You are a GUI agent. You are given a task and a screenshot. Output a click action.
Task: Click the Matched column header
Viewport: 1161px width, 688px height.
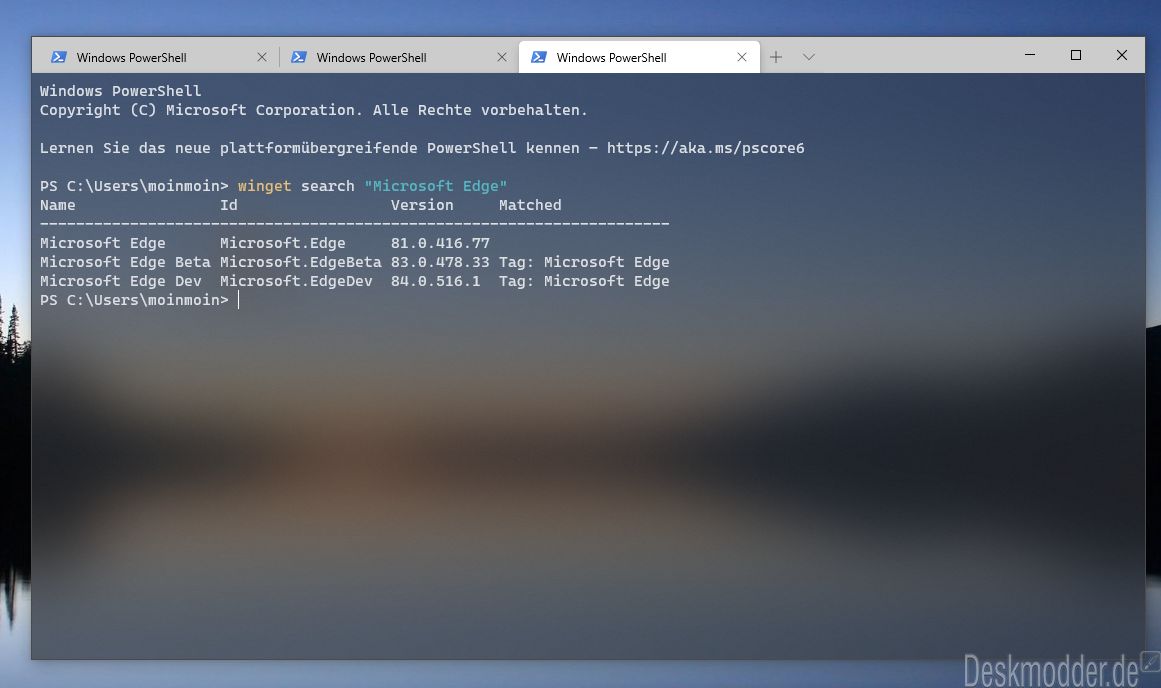[530, 205]
